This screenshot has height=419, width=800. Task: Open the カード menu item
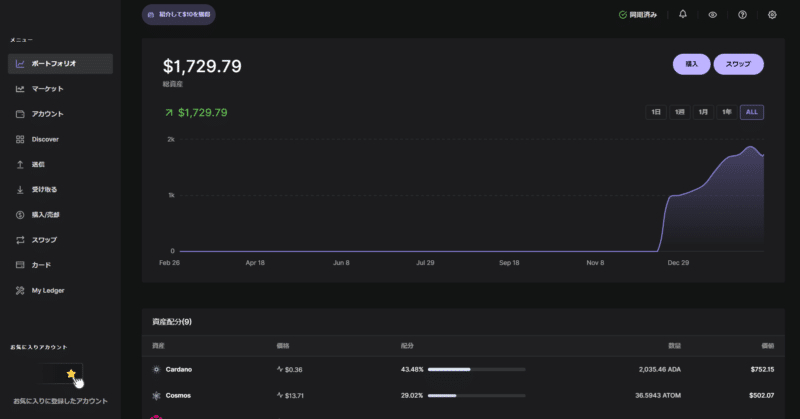pos(41,265)
